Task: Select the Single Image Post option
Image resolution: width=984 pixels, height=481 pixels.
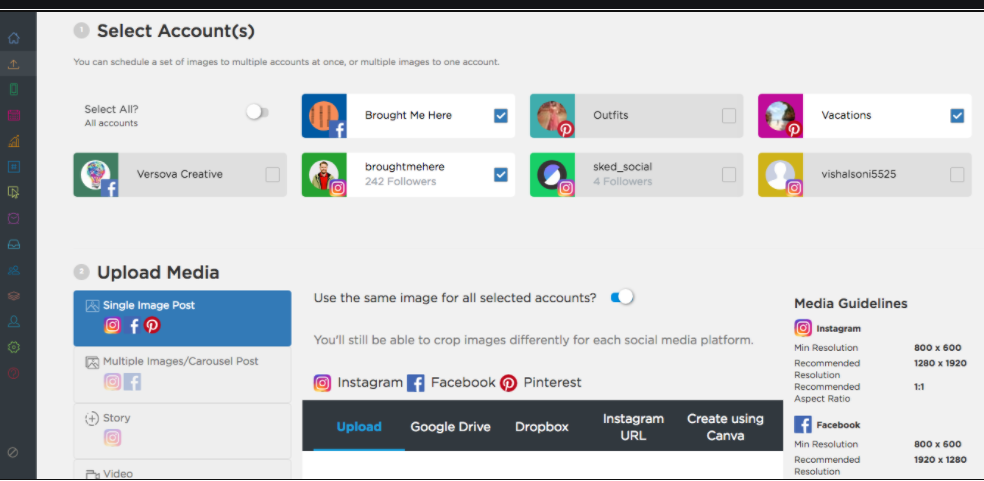Action: pyautogui.click(x=182, y=318)
